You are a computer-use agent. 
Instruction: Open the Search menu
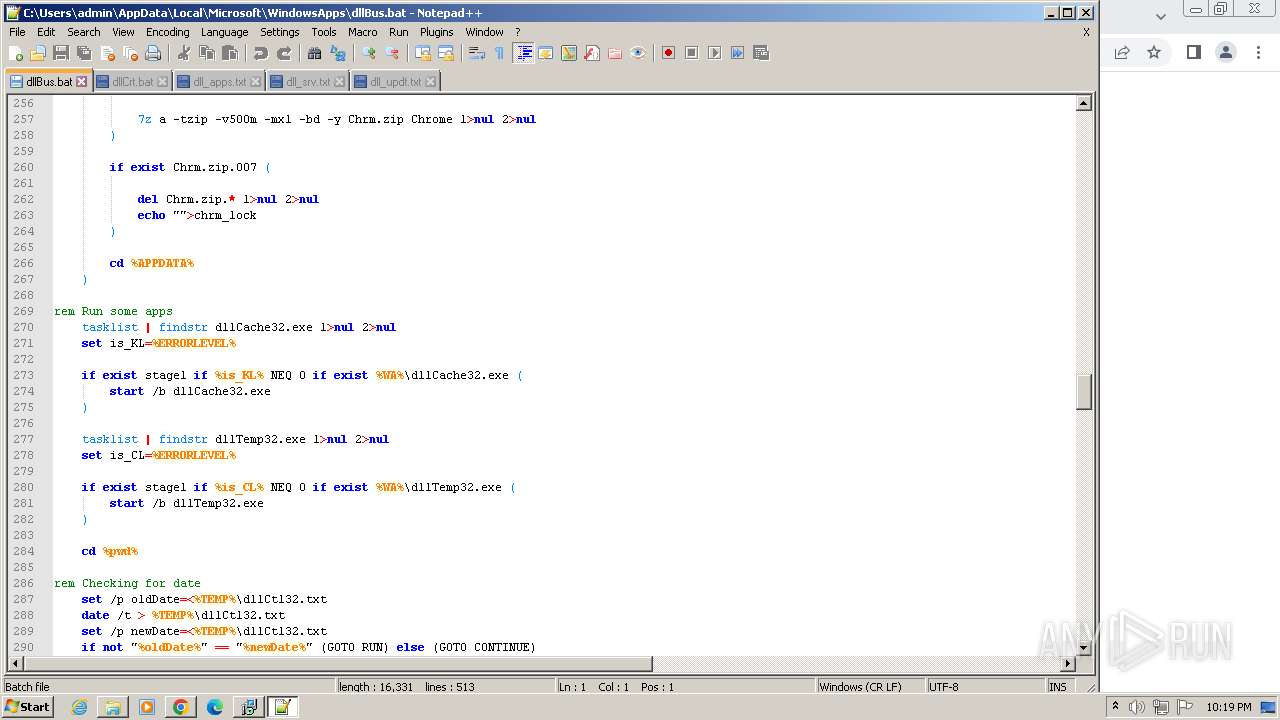pyautogui.click(x=84, y=32)
